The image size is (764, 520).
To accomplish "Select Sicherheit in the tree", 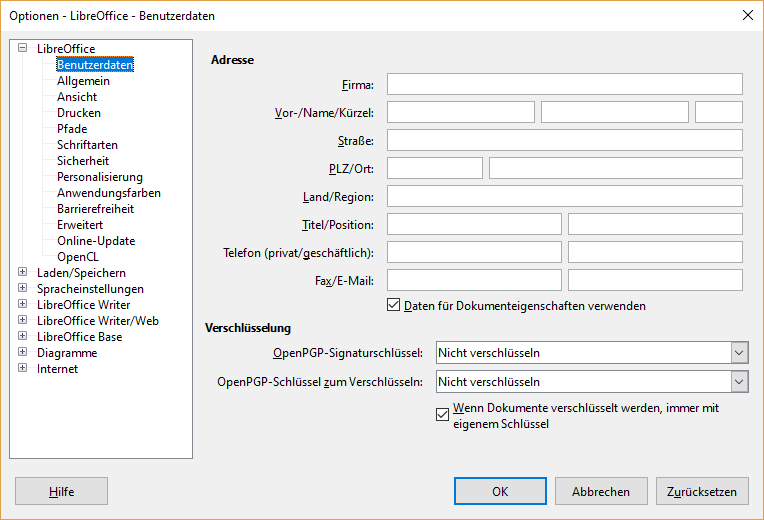I will click(x=83, y=161).
